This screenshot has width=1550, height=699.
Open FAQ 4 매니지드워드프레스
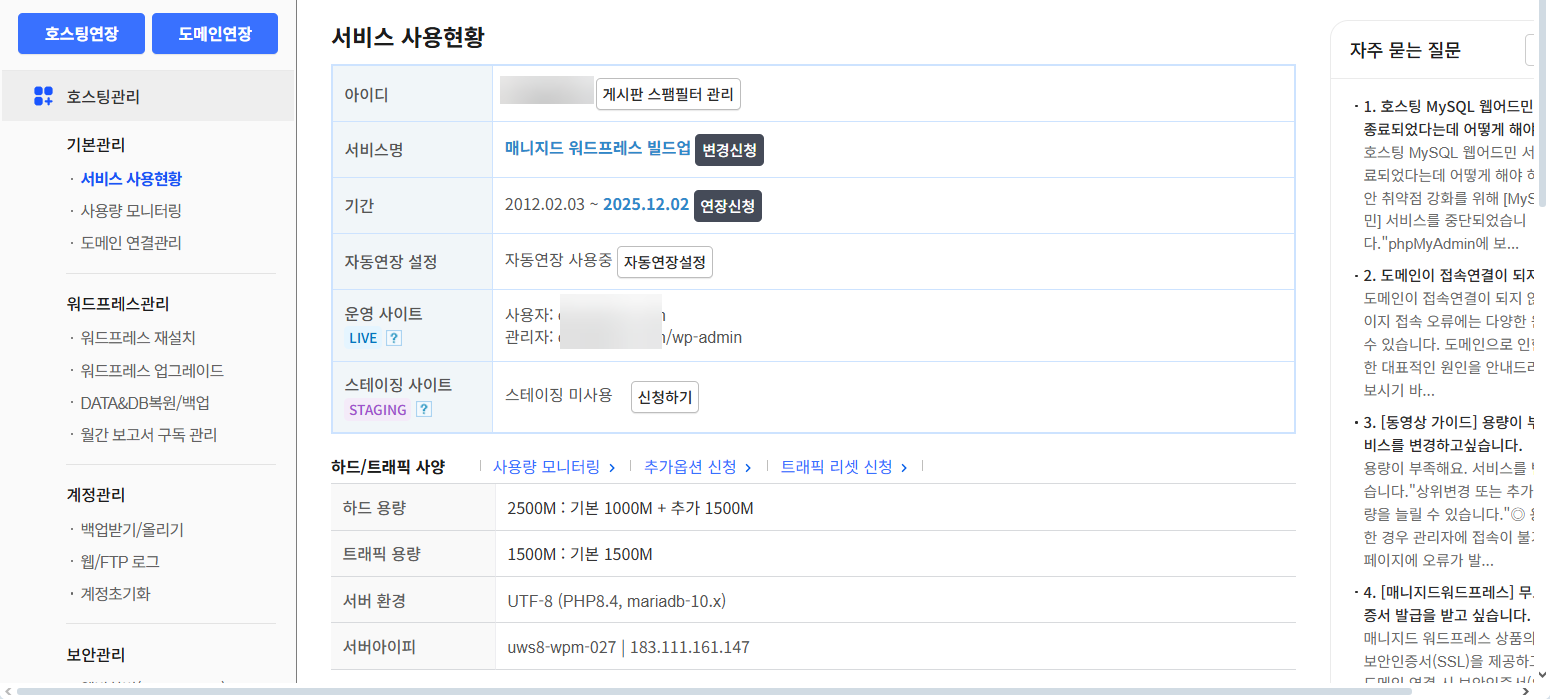click(x=1448, y=603)
